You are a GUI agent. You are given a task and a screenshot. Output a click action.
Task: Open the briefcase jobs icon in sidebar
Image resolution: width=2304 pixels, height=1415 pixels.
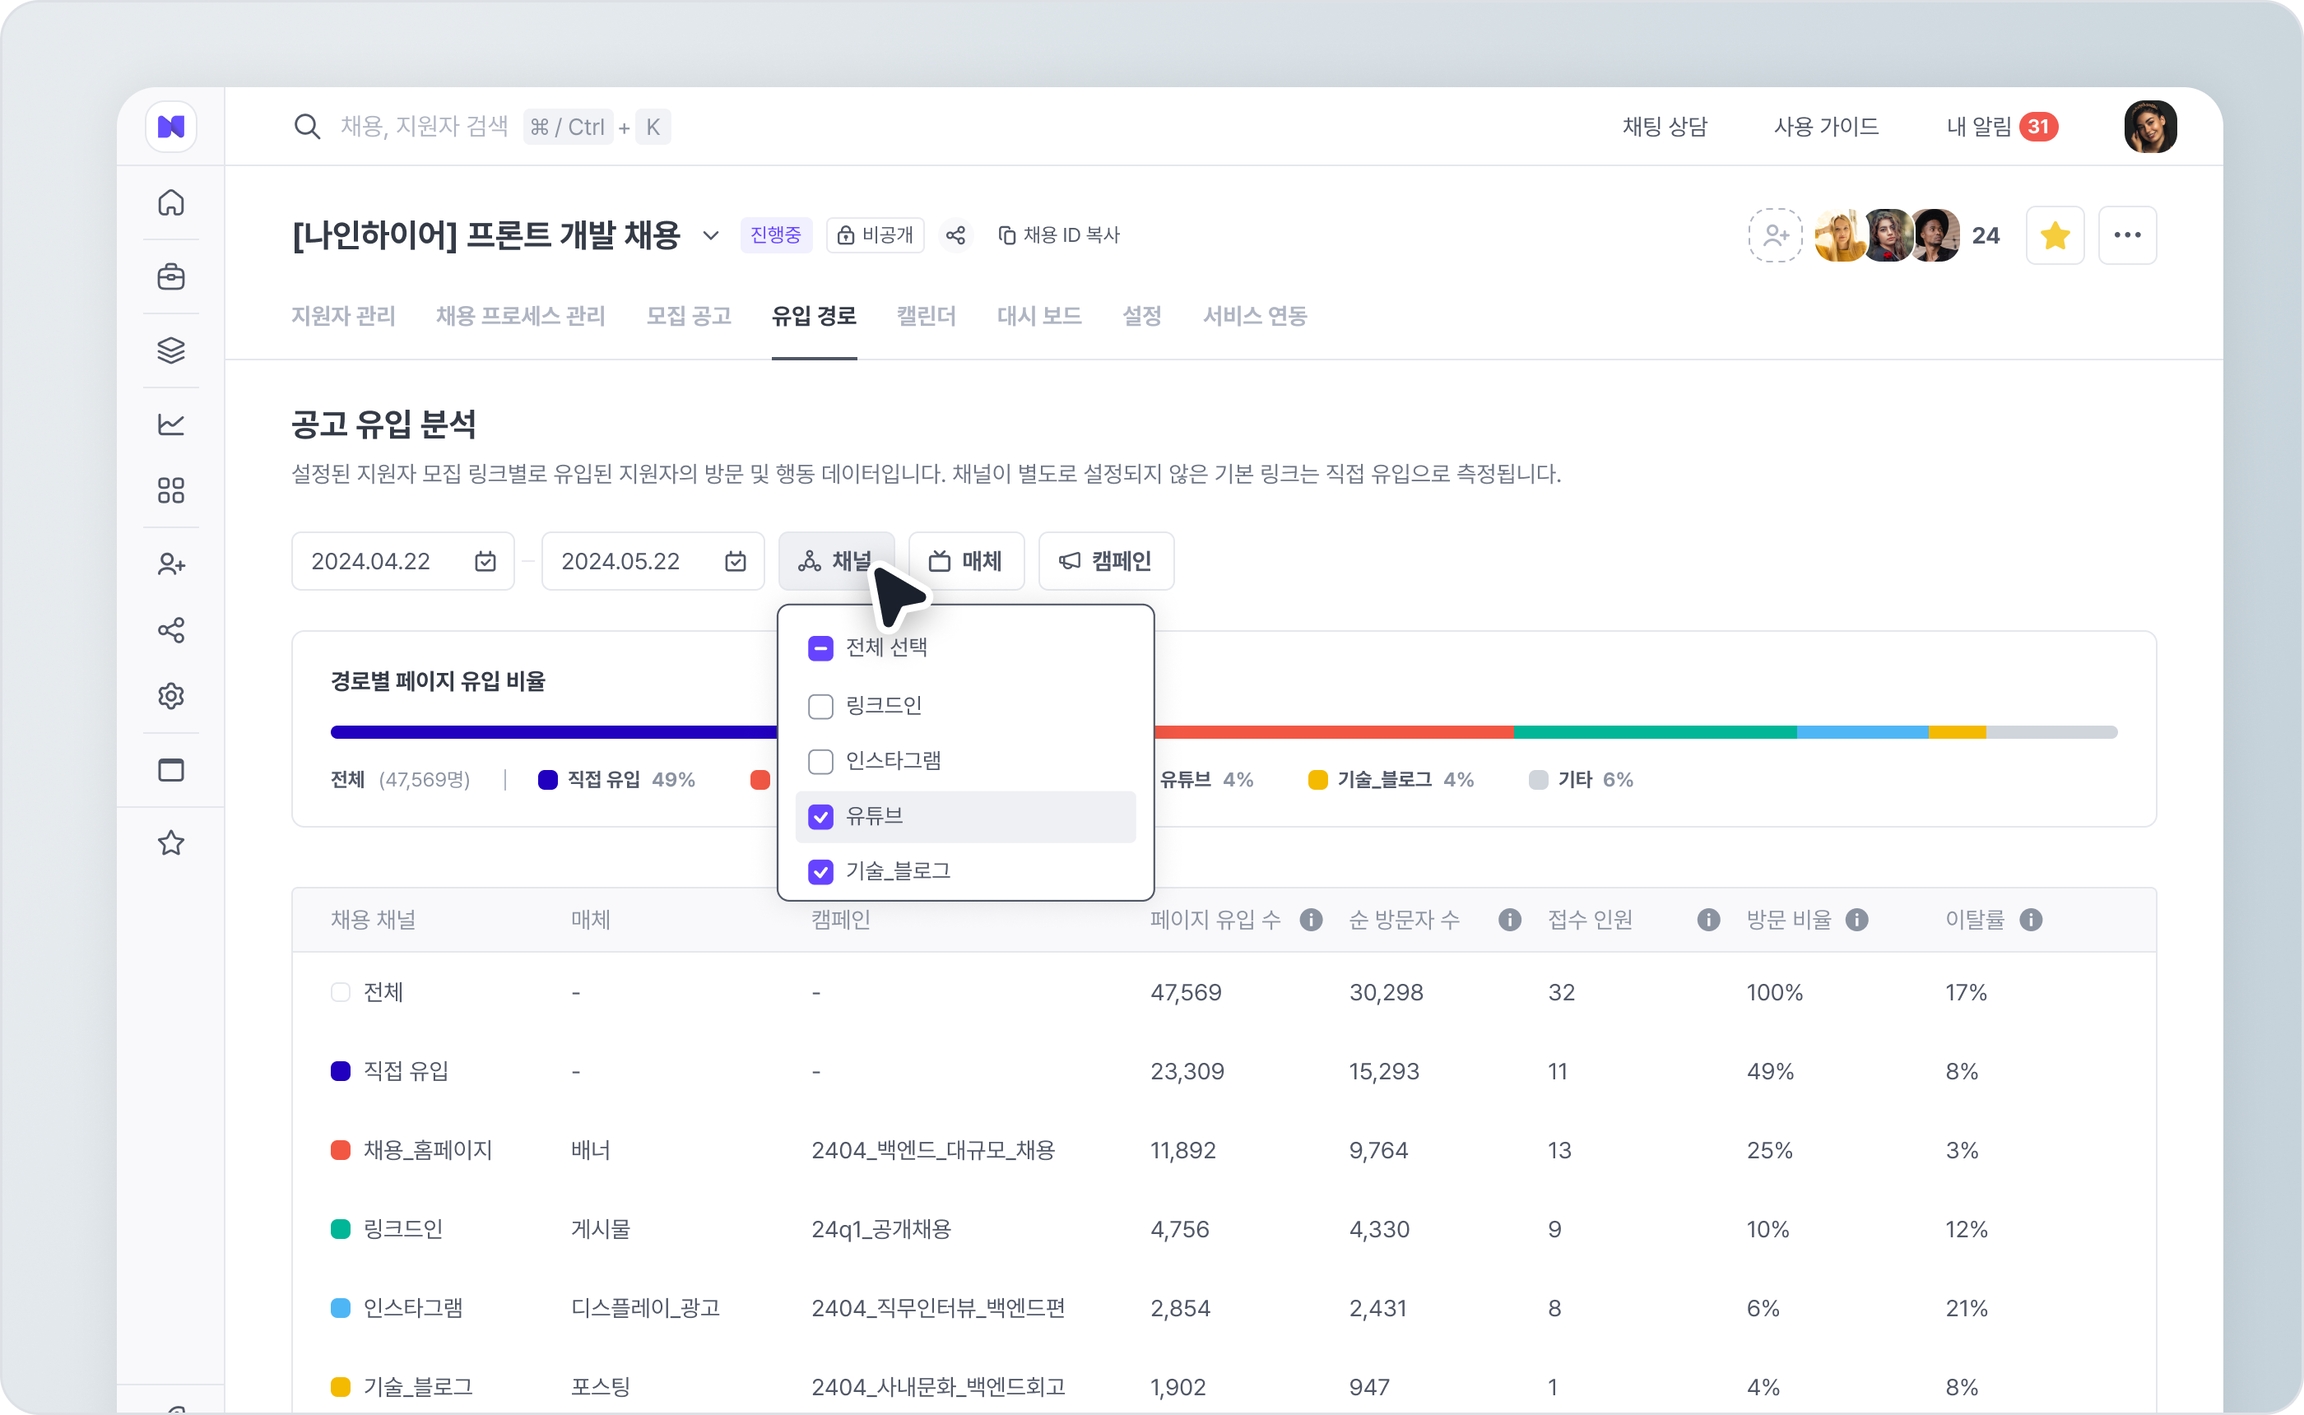click(171, 277)
